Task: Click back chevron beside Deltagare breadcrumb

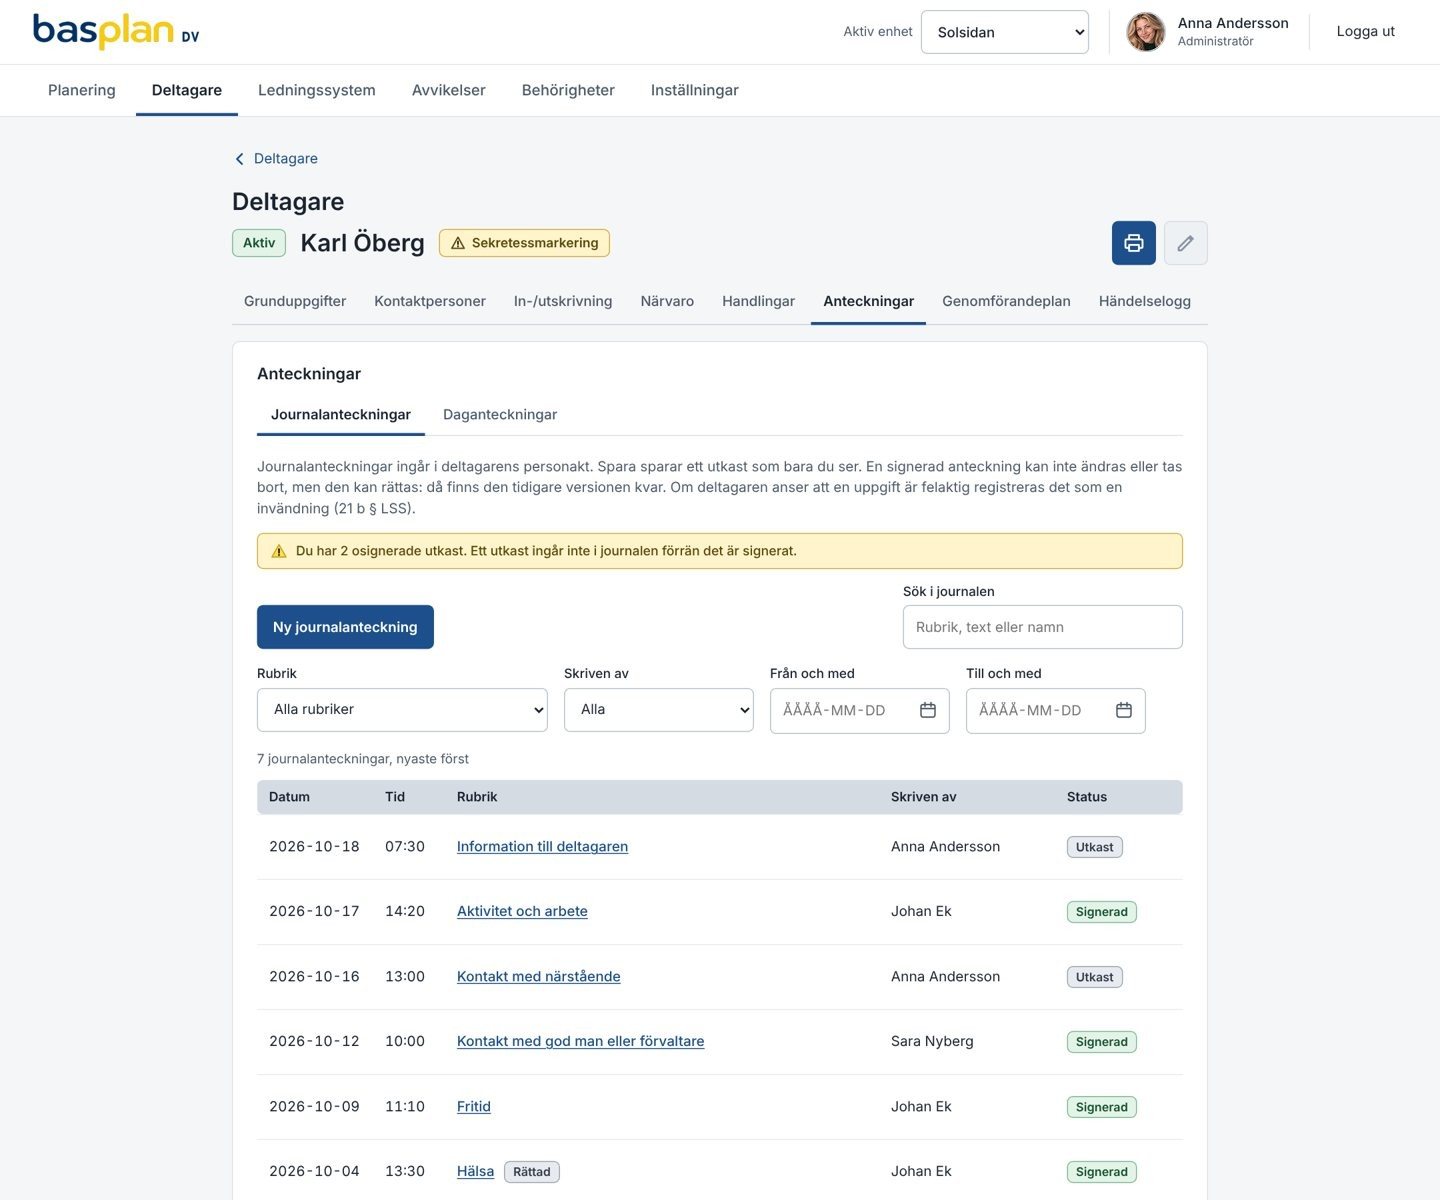Action: (239, 159)
